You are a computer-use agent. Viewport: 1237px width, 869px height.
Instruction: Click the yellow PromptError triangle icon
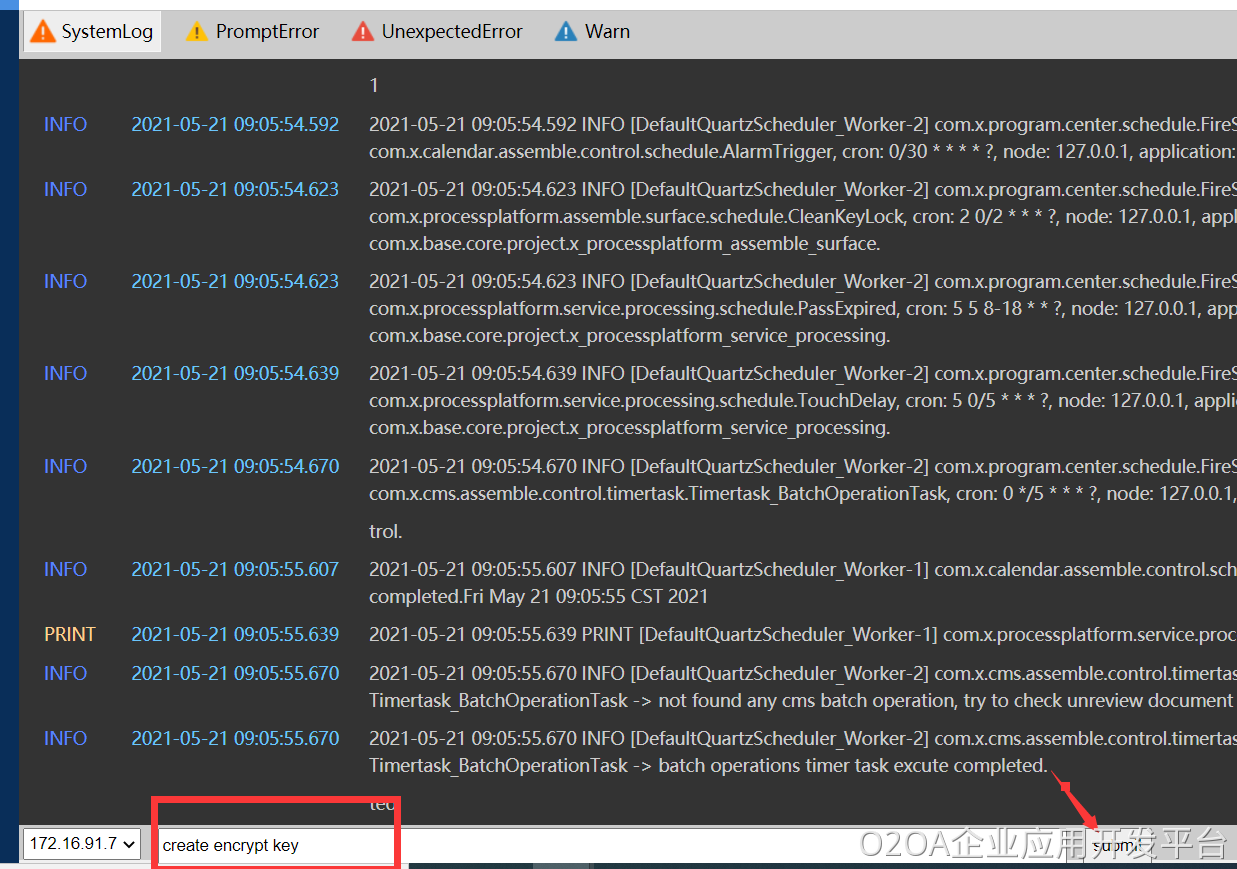[197, 32]
